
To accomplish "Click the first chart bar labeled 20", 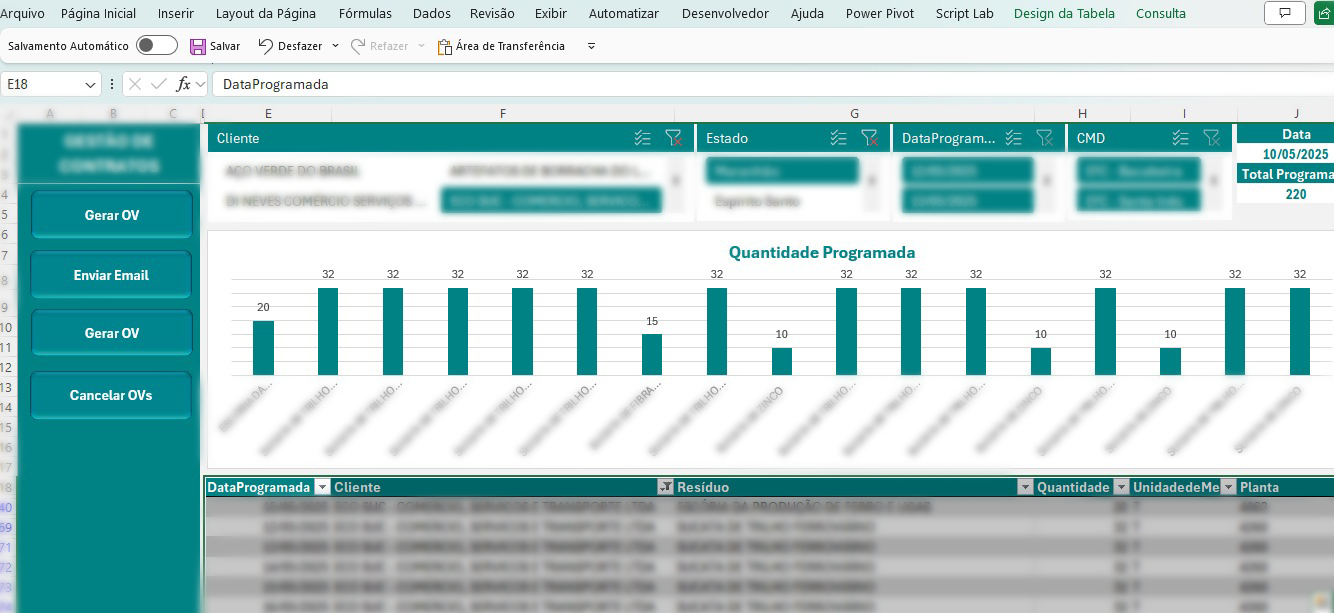I will 263,348.
